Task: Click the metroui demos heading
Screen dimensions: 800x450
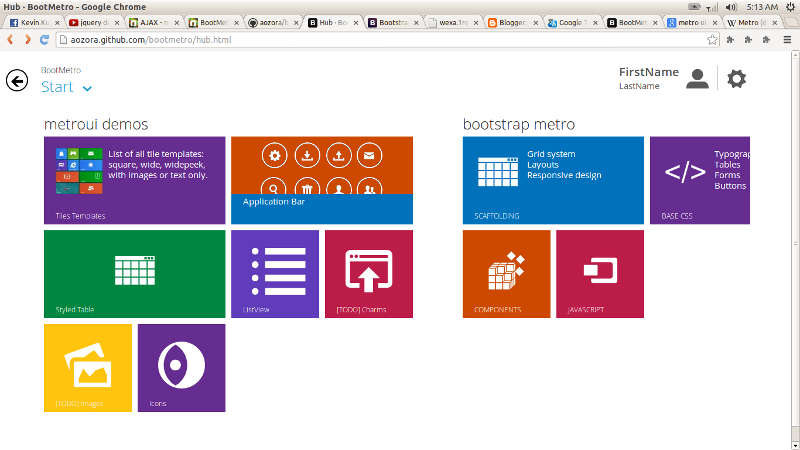Action: tap(96, 124)
